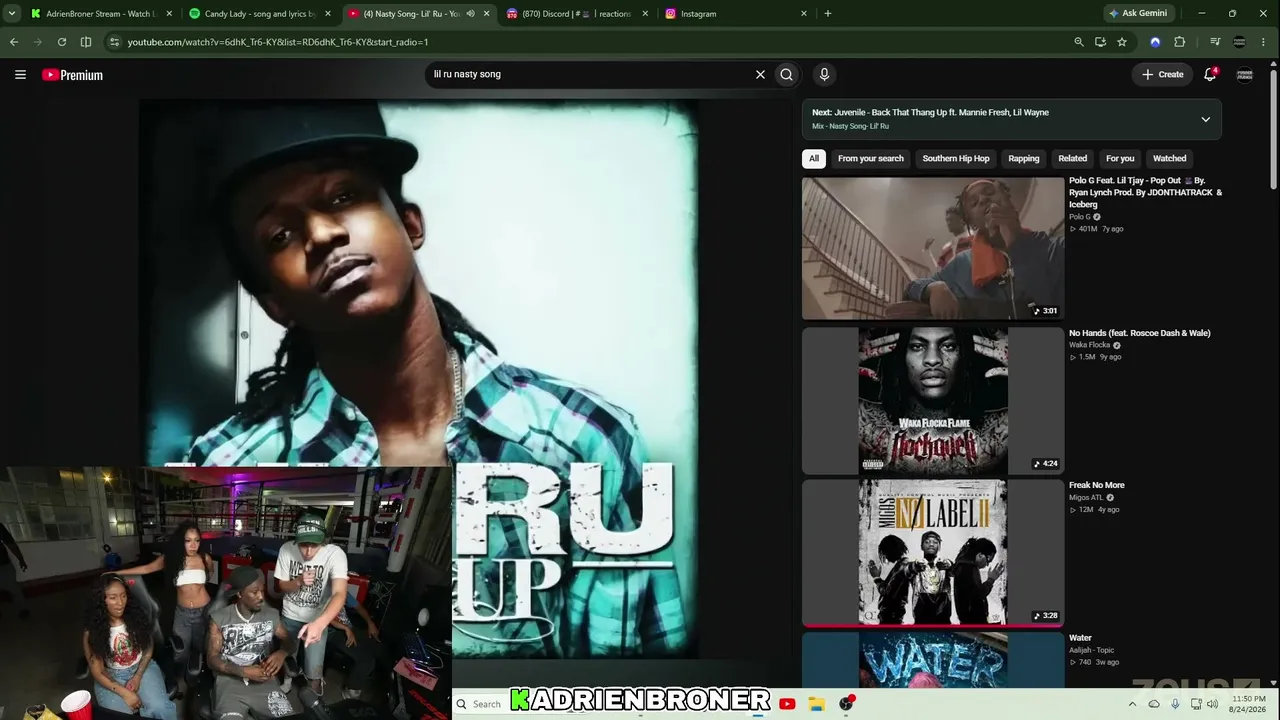
Task: Filter by Southern Hip Hop chip
Action: tap(956, 158)
